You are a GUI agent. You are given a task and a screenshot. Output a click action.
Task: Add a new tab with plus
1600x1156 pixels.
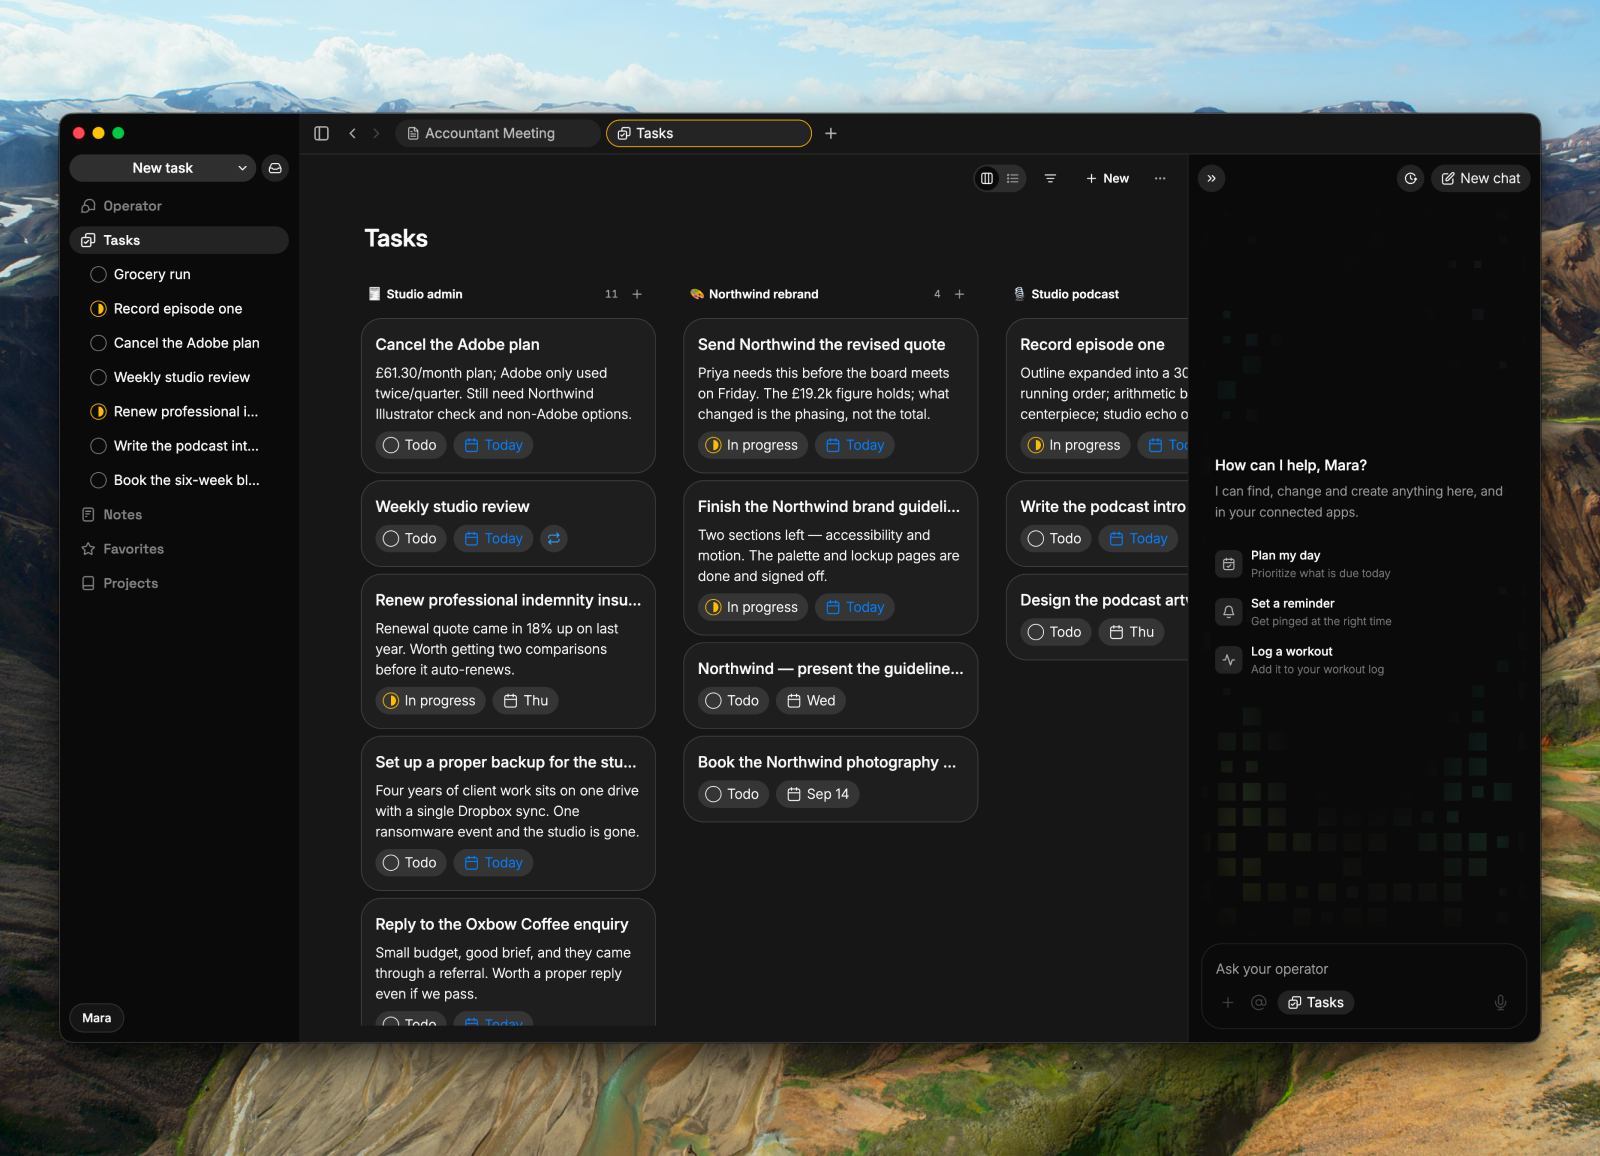(x=830, y=133)
